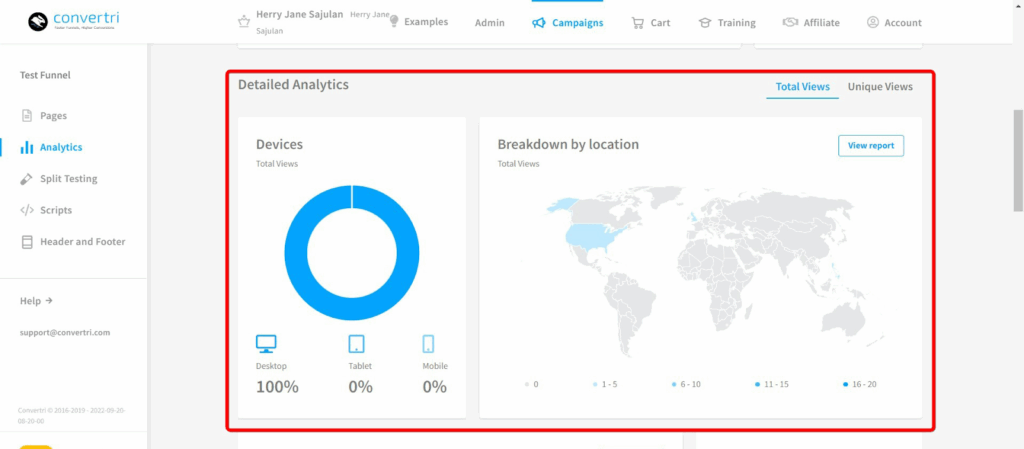
Task: Click the View report button
Action: 870,146
